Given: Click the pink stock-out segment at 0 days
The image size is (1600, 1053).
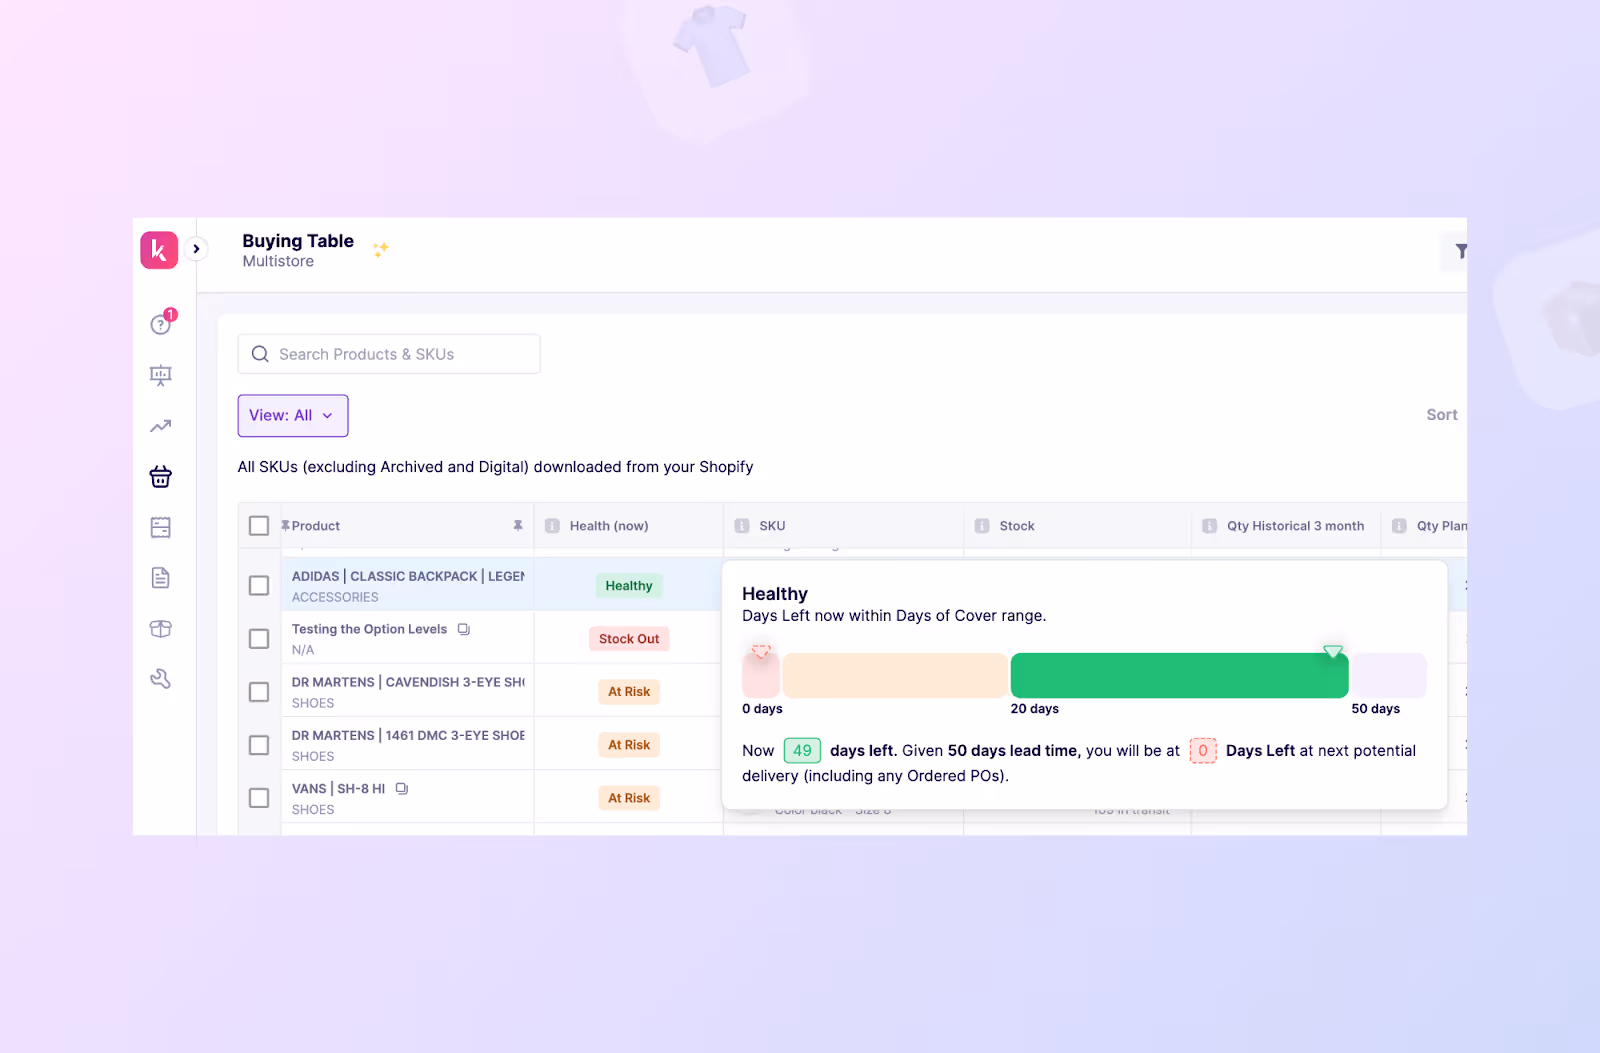Looking at the screenshot, I should click(761, 675).
